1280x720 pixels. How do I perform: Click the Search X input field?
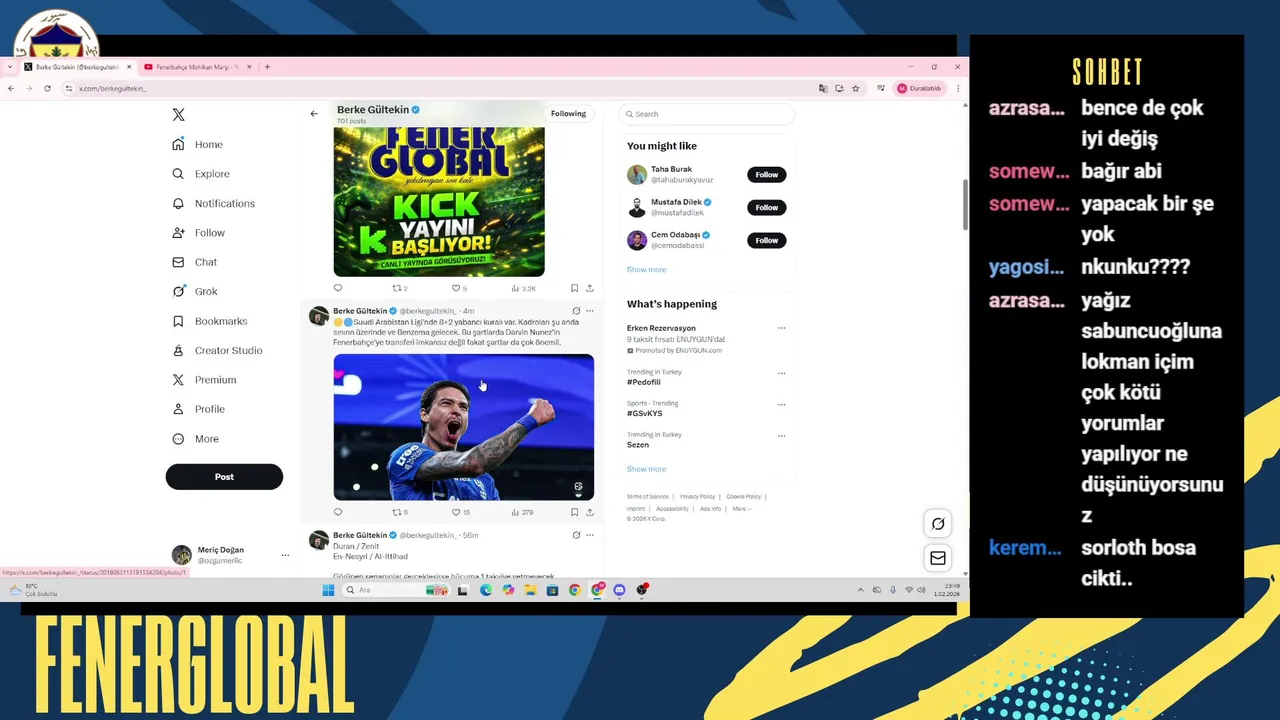tap(707, 114)
